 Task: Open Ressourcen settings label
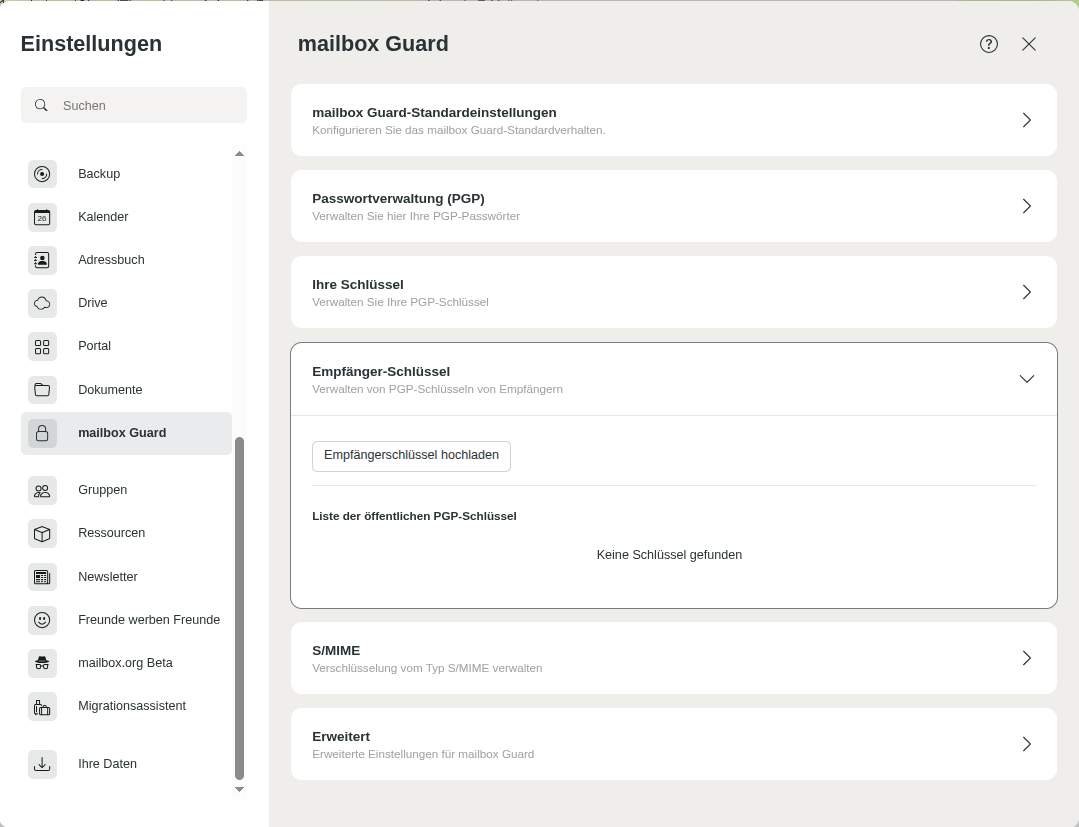coord(111,533)
